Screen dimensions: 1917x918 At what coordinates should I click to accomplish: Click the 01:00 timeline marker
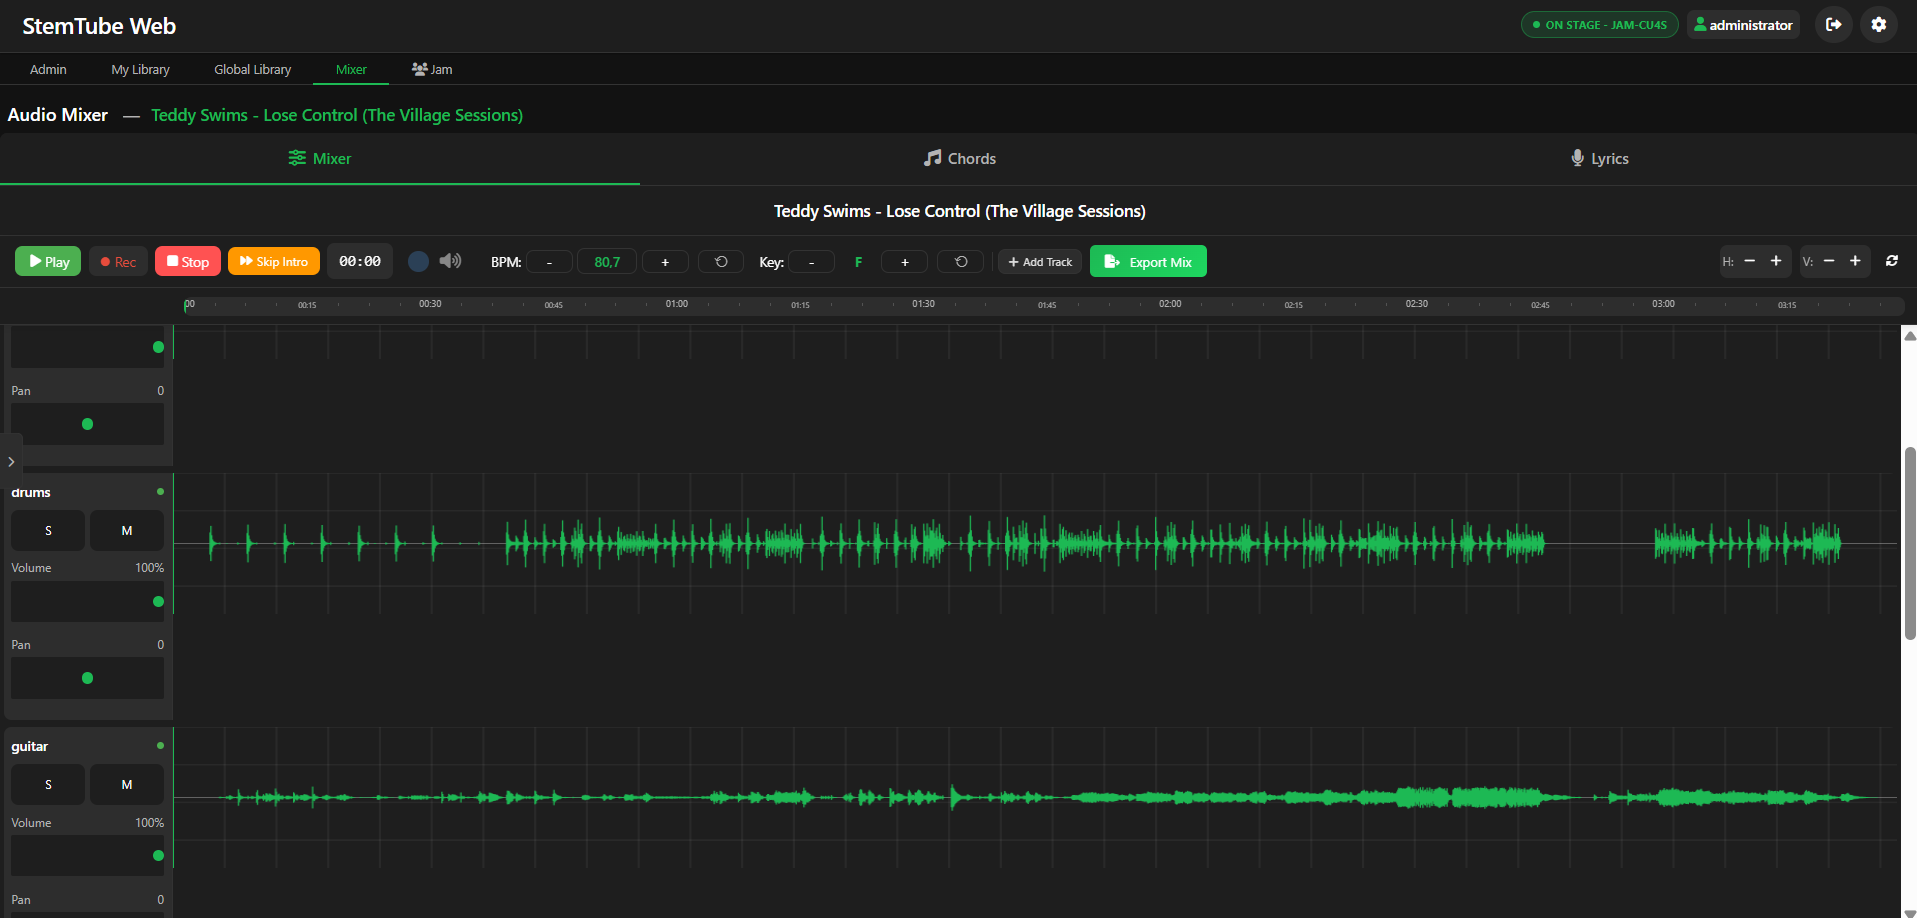[x=677, y=304]
